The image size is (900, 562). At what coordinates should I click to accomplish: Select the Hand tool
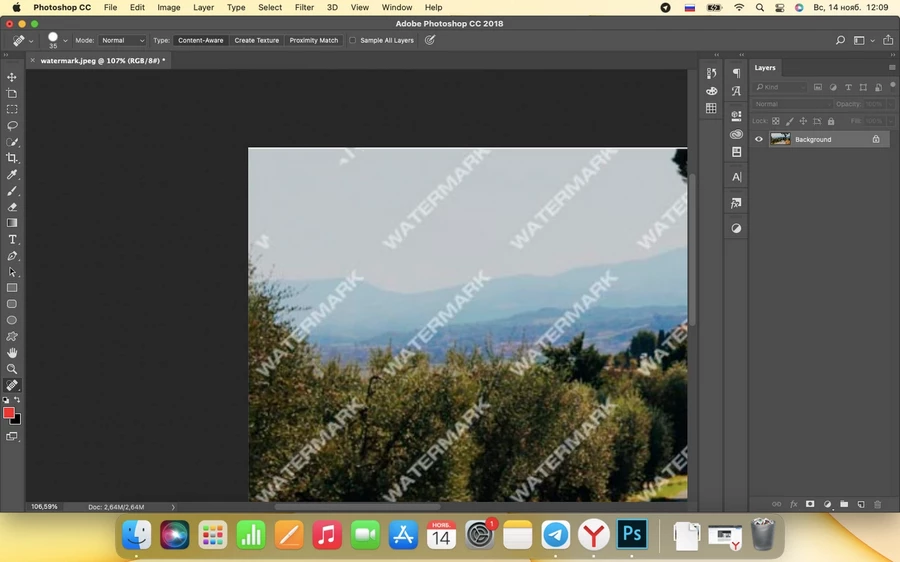12,353
